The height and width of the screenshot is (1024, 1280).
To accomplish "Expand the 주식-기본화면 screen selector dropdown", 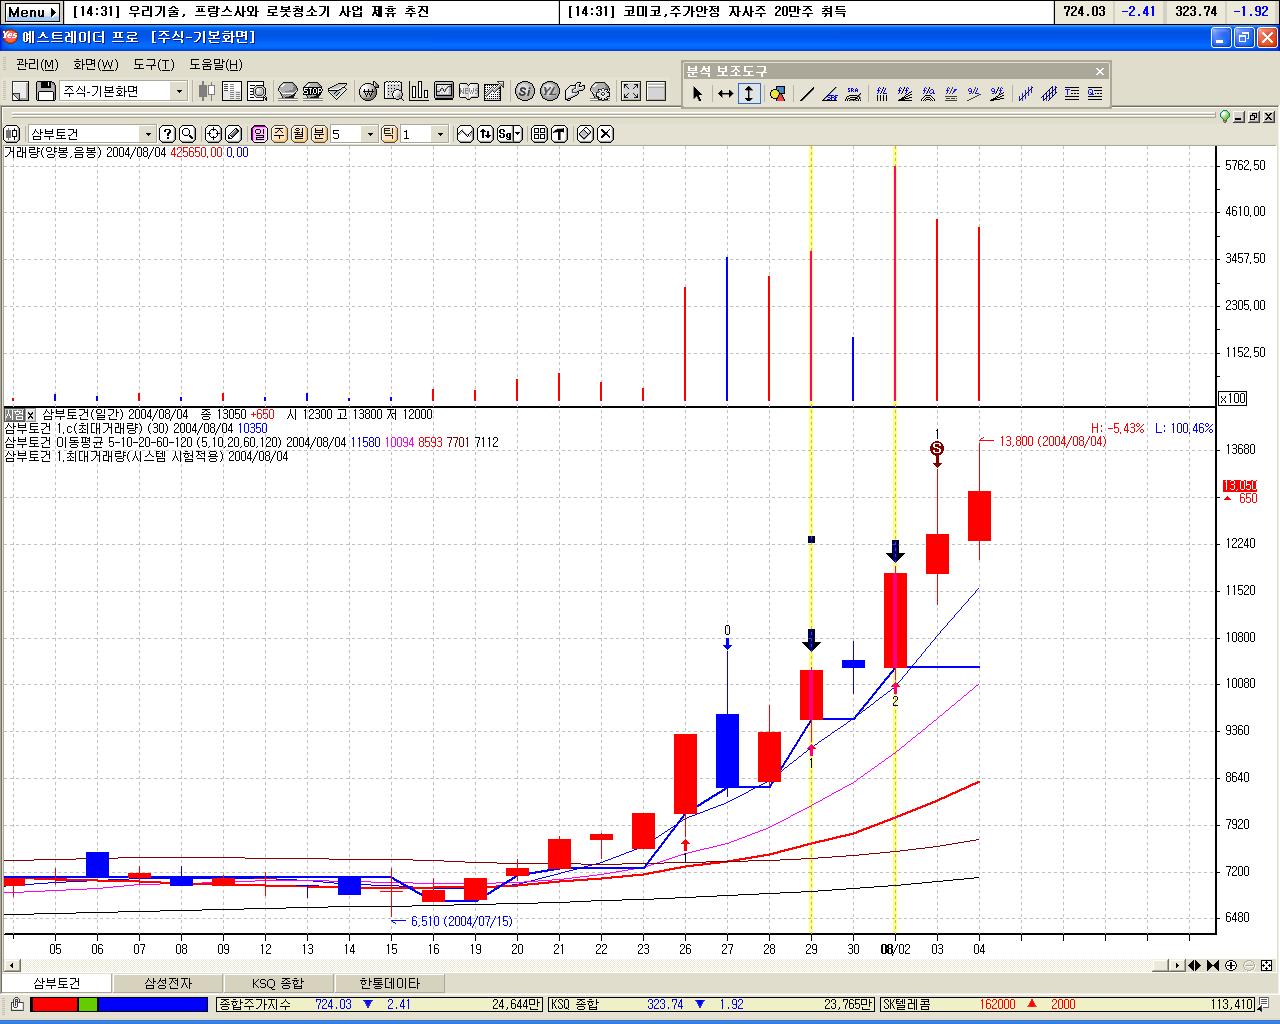I will click(x=180, y=91).
